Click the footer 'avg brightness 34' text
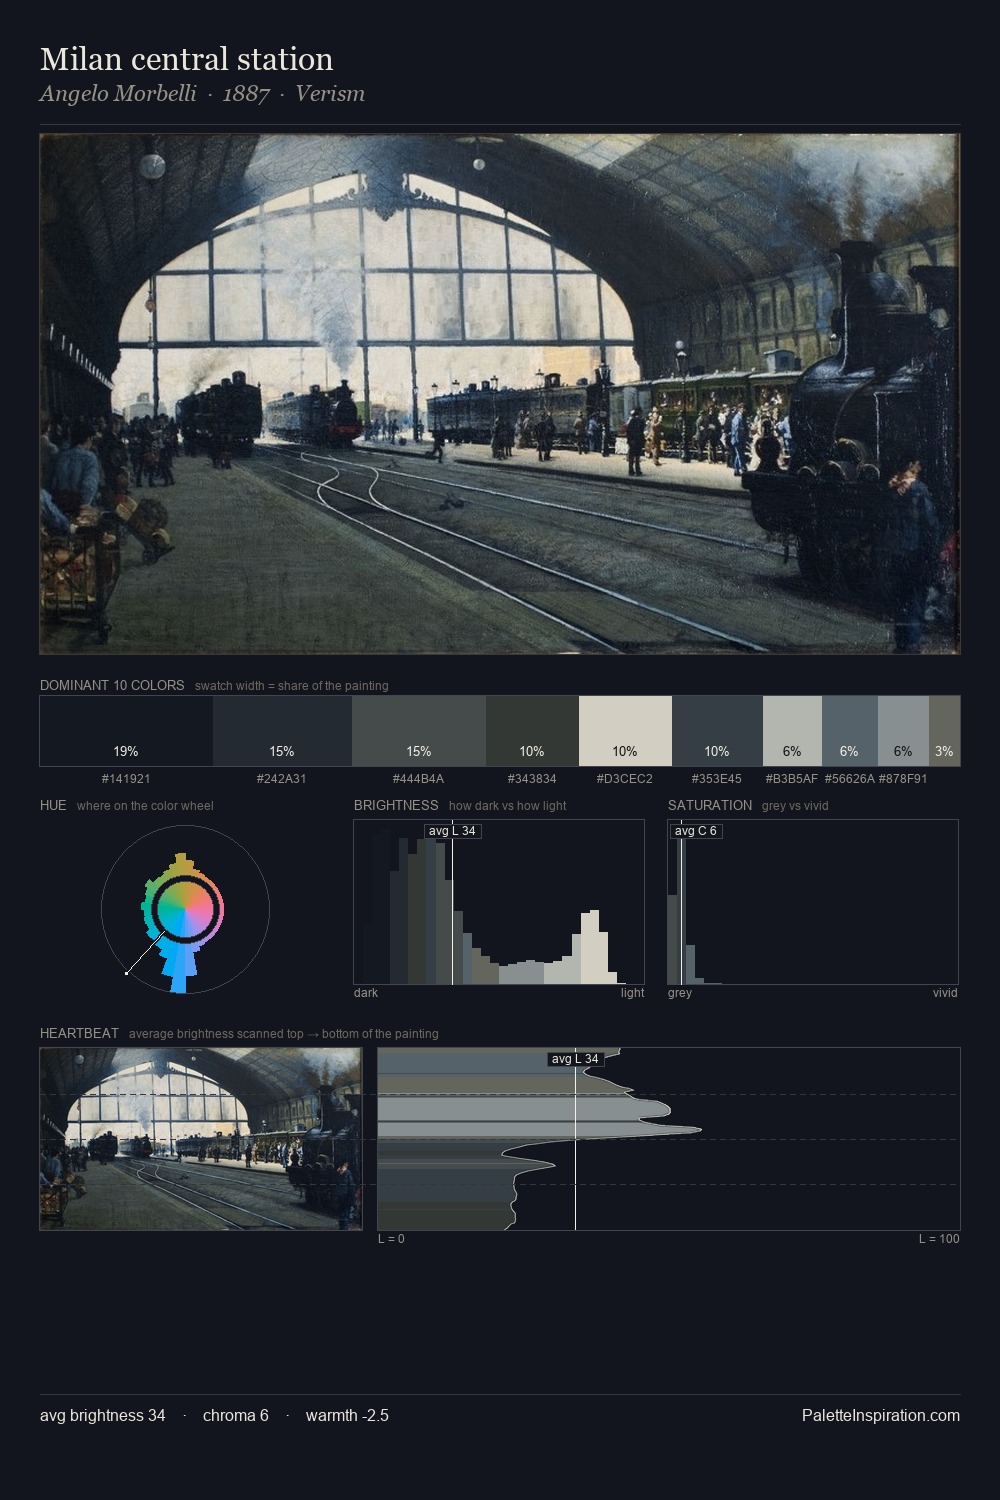This screenshot has width=1000, height=1500. (x=103, y=1415)
